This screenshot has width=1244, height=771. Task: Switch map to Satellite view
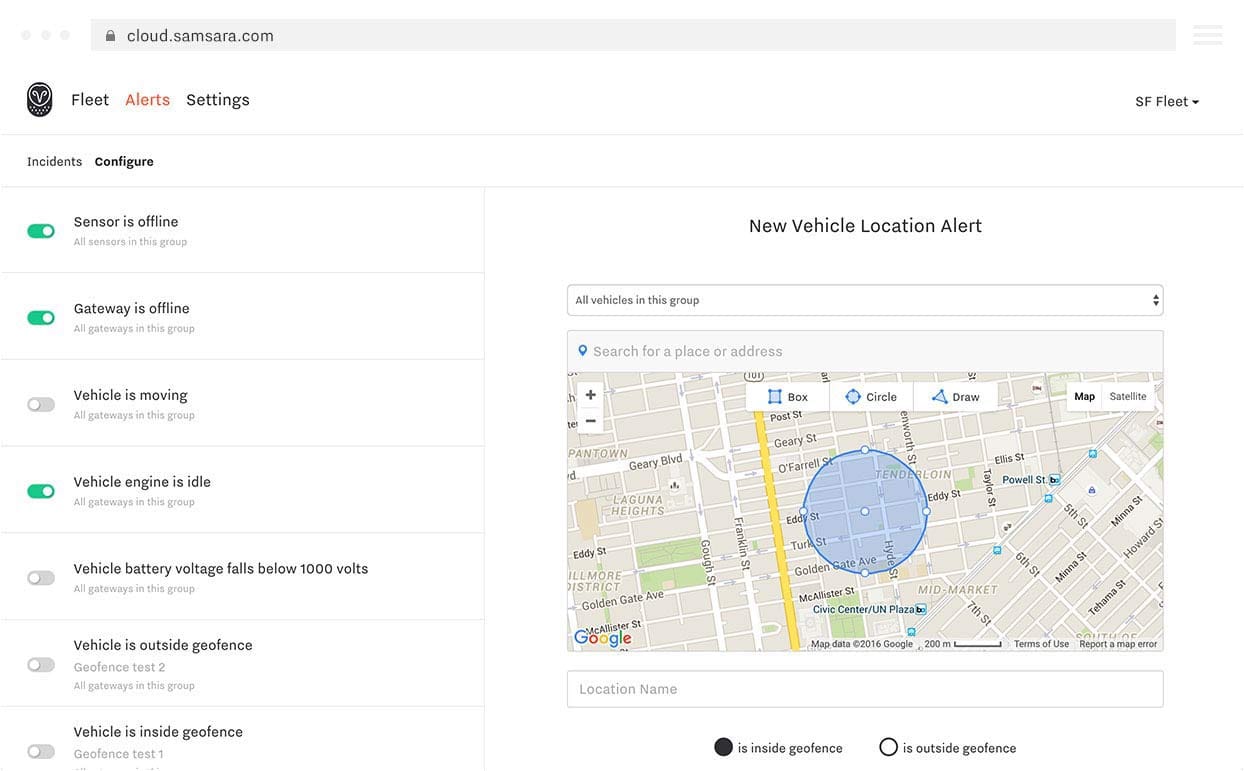(x=1128, y=397)
